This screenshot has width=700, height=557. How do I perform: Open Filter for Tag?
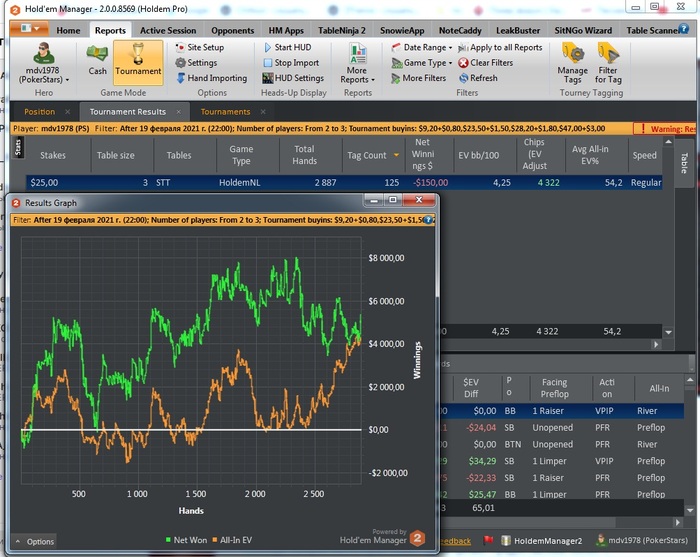point(608,63)
